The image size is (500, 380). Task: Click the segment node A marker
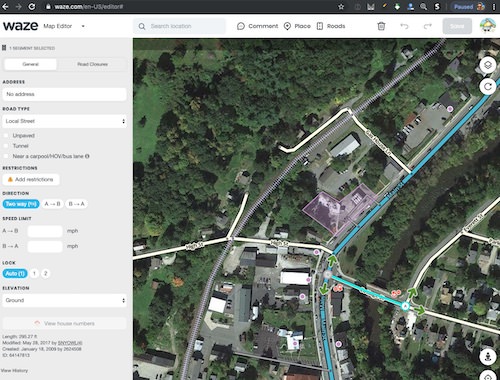[x=405, y=306]
